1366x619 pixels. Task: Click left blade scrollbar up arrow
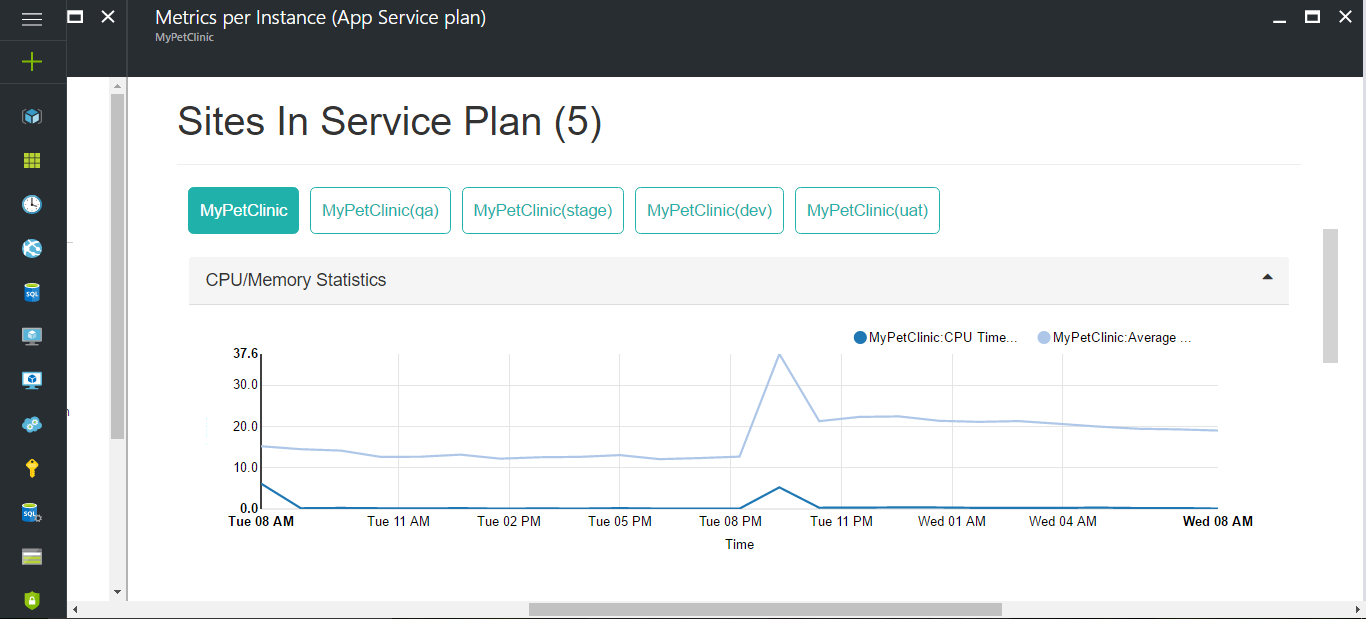(x=117, y=86)
